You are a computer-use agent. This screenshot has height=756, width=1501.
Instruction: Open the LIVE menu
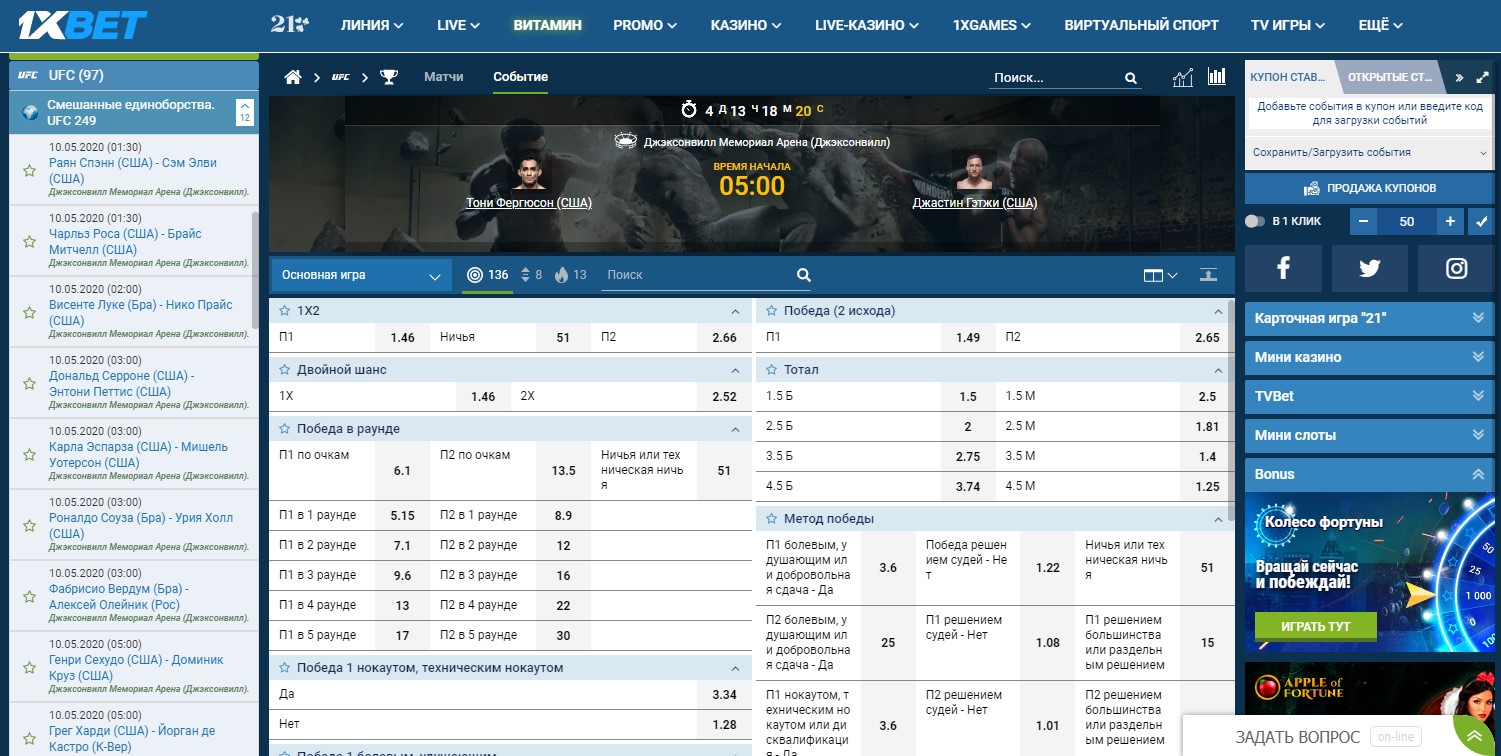pyautogui.click(x=458, y=25)
